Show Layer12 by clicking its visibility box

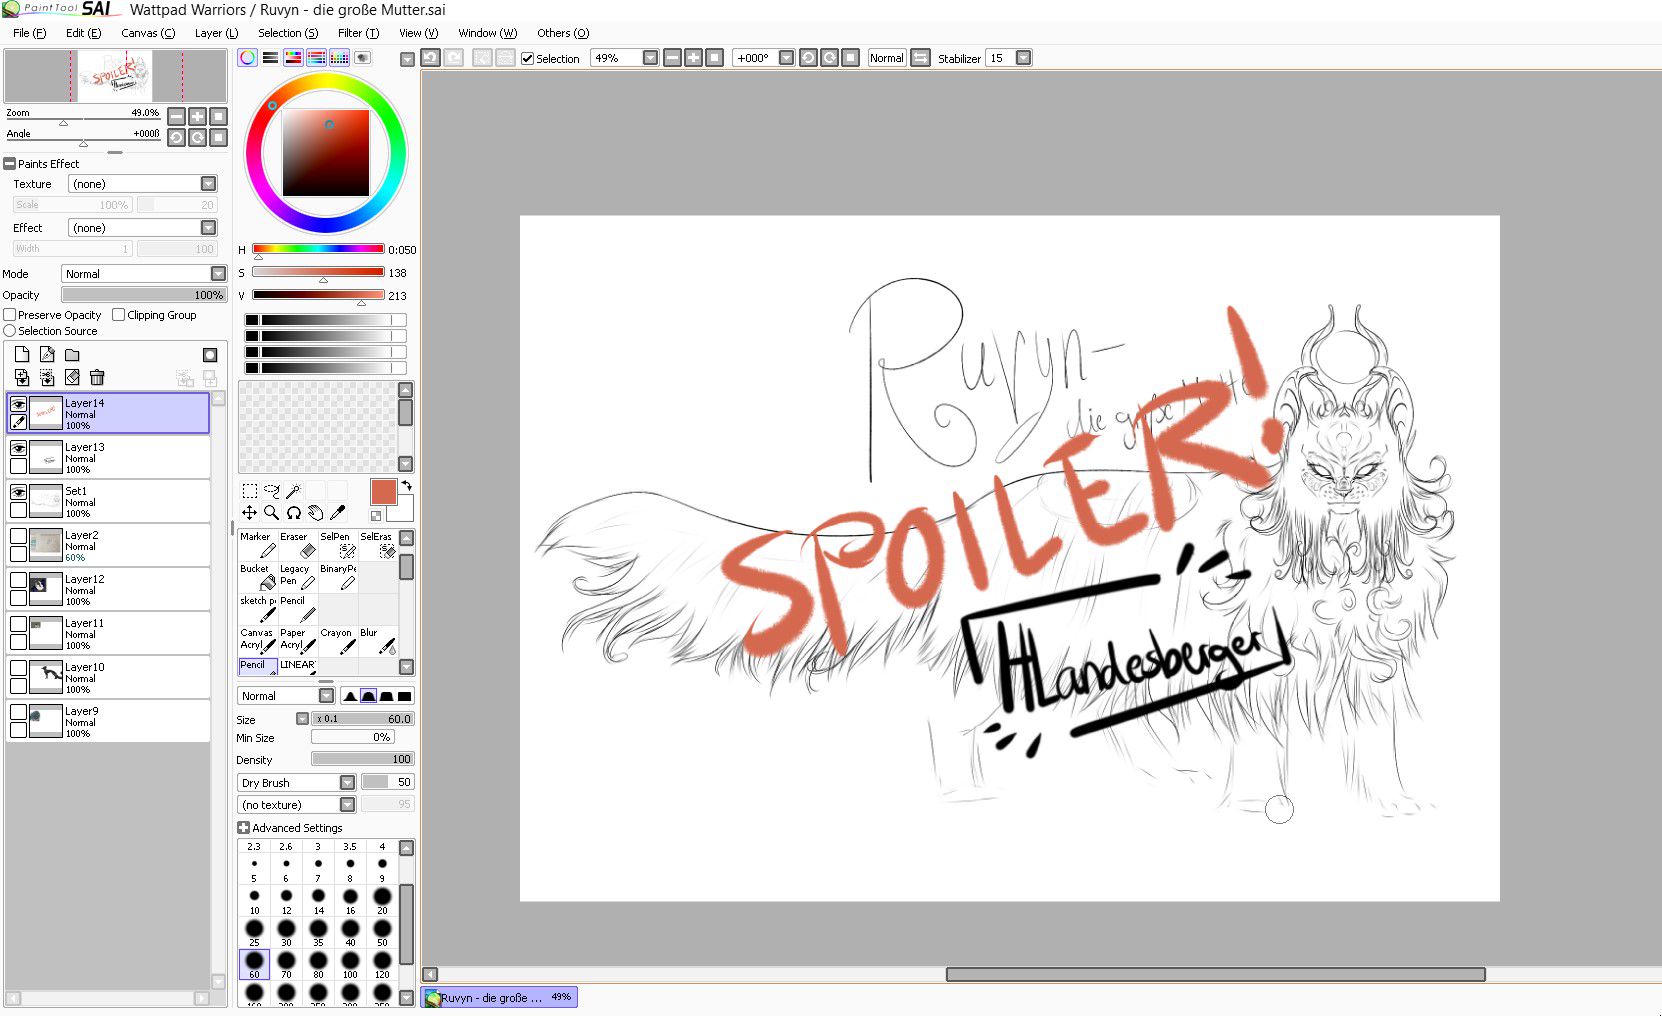[x=18, y=580]
